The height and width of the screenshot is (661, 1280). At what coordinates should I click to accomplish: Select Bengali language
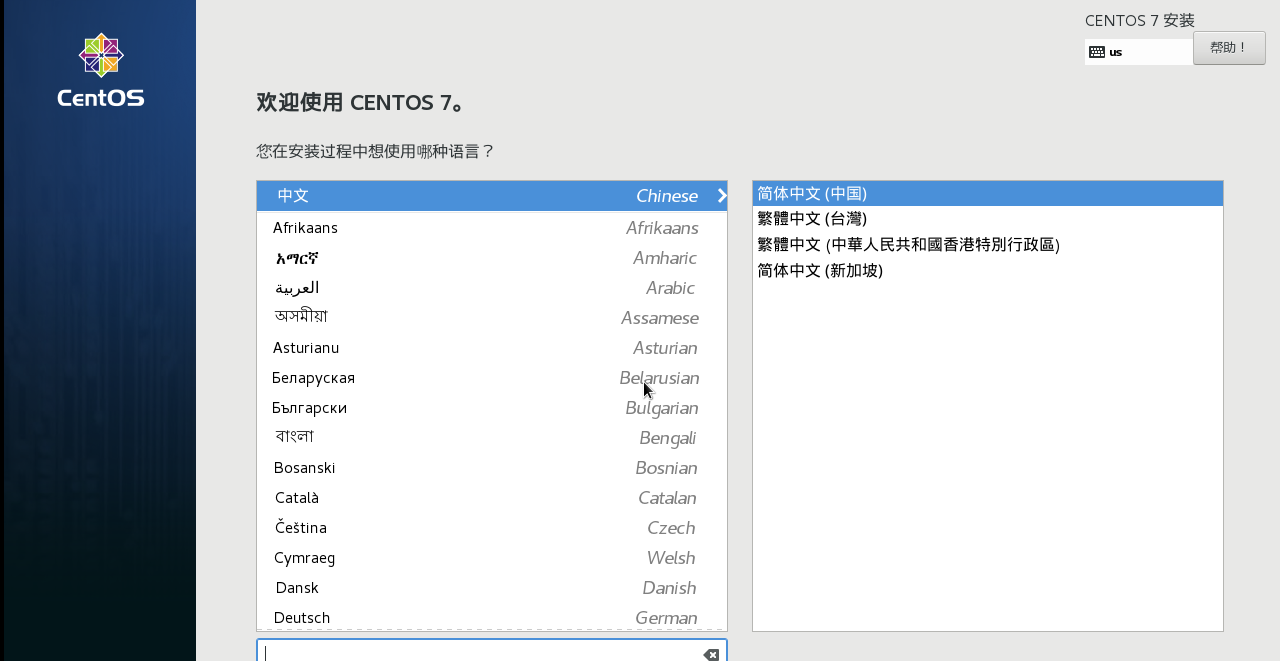point(492,438)
